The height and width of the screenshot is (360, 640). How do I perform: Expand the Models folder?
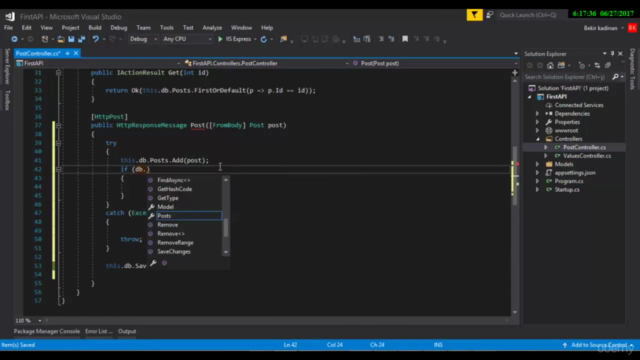click(538, 164)
